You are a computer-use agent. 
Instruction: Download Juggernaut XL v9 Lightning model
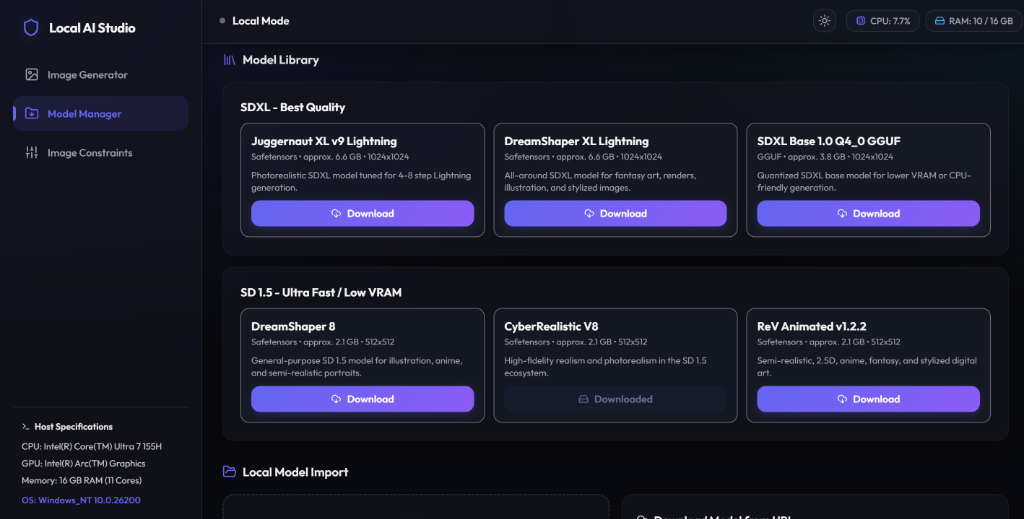pyautogui.click(x=362, y=213)
